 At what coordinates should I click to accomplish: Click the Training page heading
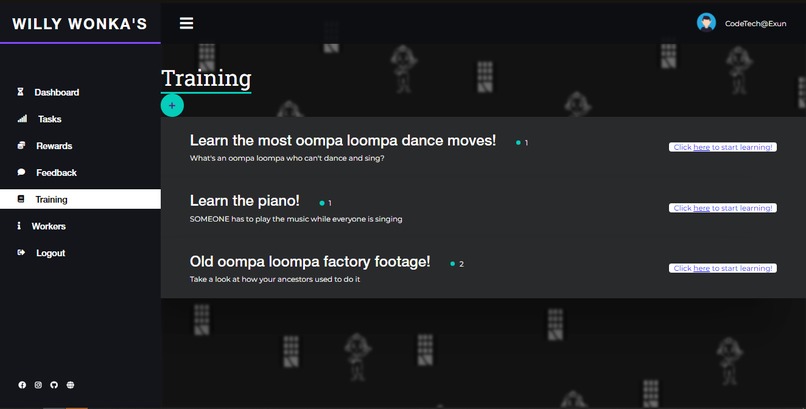pos(206,79)
